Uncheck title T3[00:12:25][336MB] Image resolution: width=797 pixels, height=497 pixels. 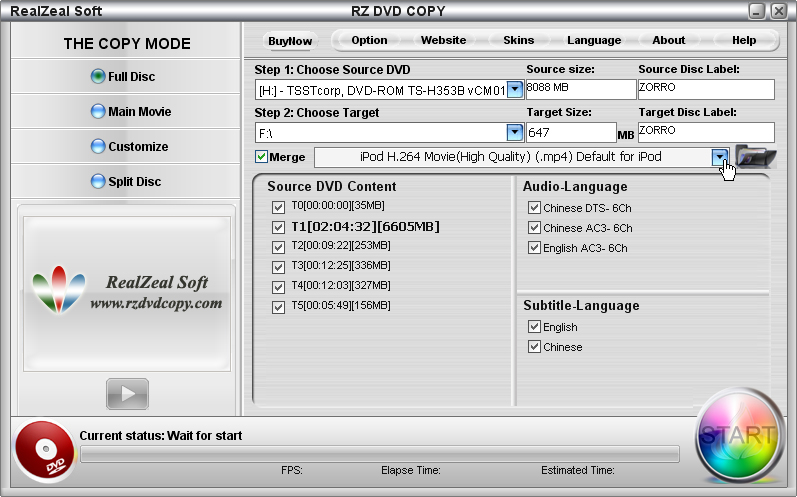pos(278,267)
